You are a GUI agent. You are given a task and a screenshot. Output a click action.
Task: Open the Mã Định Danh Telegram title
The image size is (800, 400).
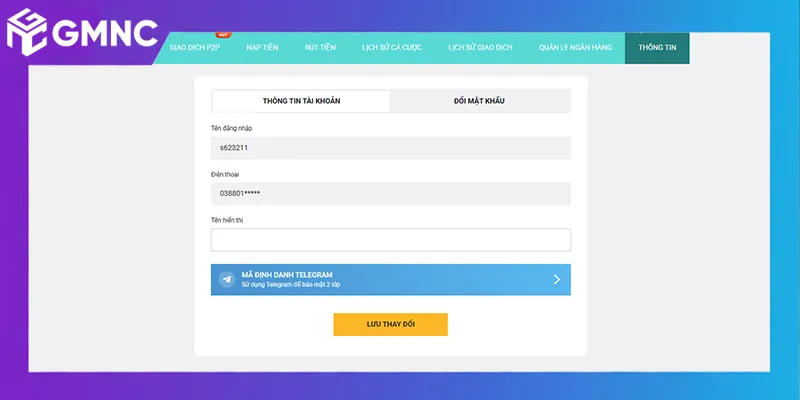(x=287, y=274)
